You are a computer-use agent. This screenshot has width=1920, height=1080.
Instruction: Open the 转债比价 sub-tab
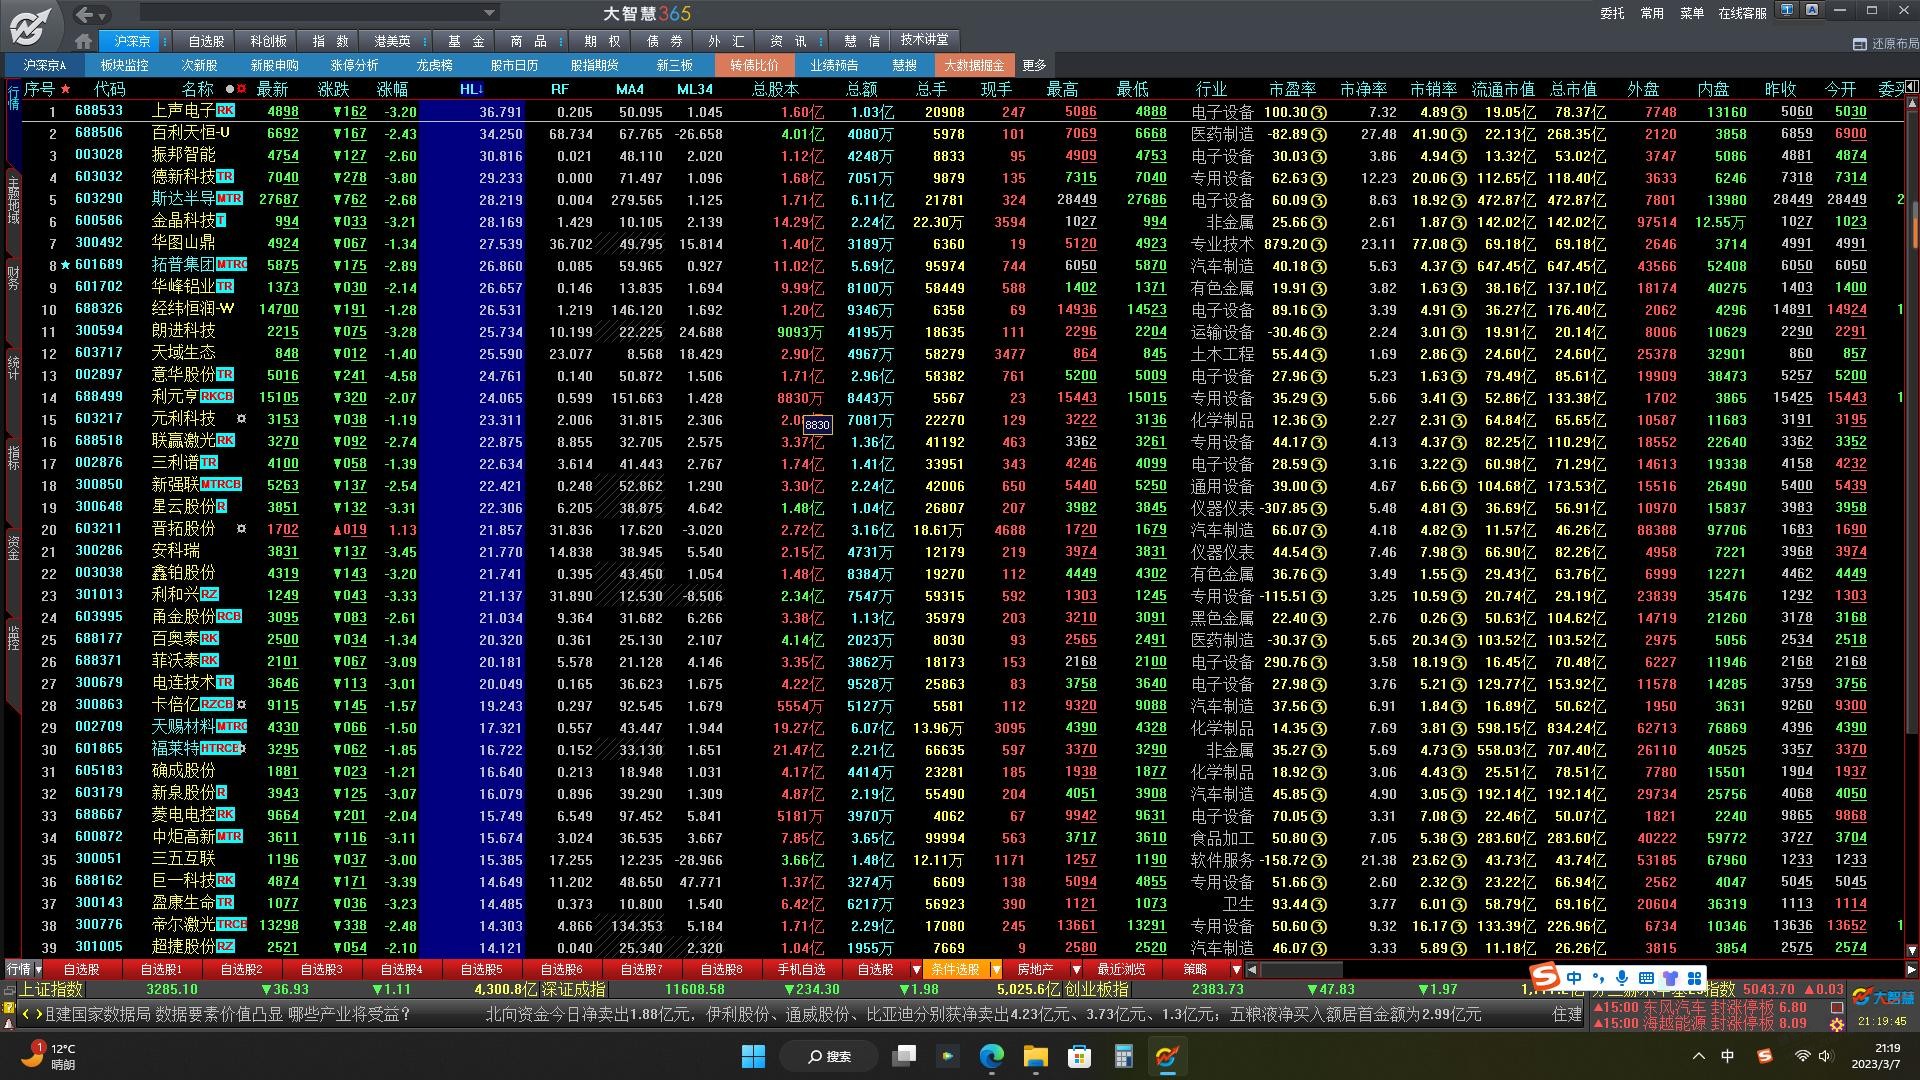point(754,65)
